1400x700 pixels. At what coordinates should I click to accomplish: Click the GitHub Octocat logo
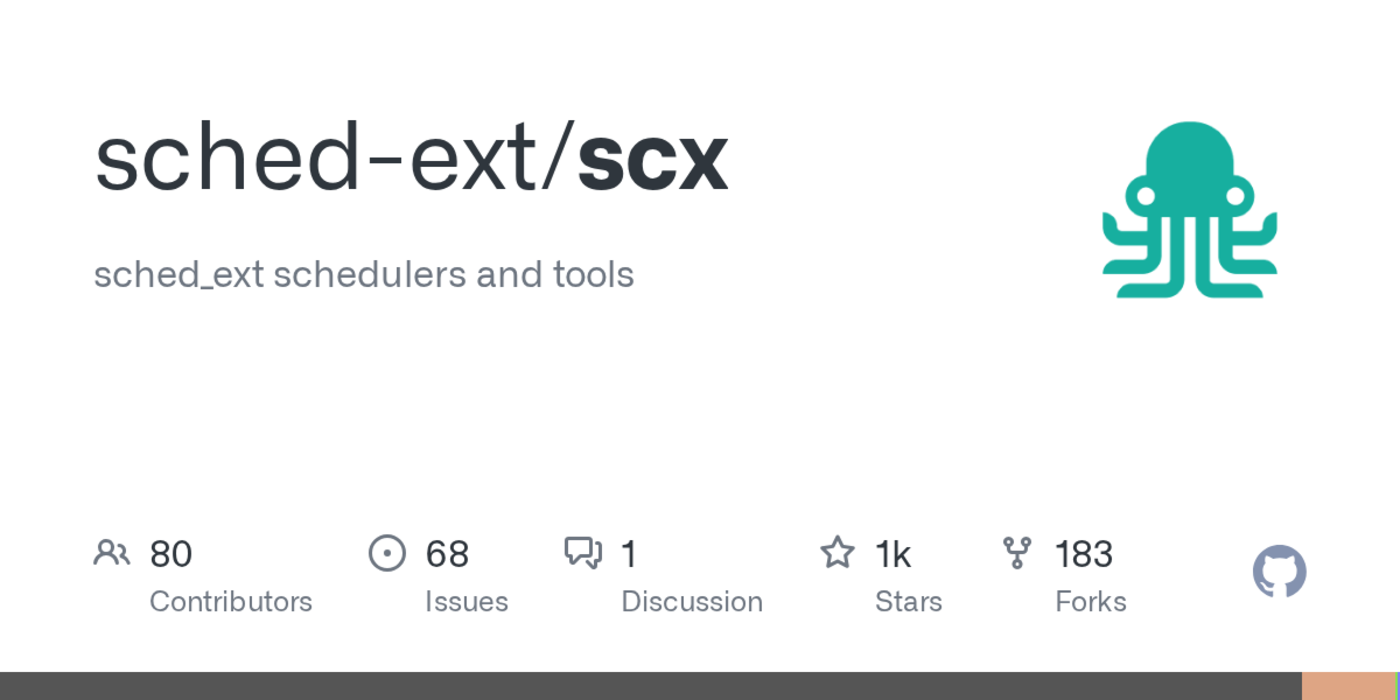pyautogui.click(x=1279, y=572)
